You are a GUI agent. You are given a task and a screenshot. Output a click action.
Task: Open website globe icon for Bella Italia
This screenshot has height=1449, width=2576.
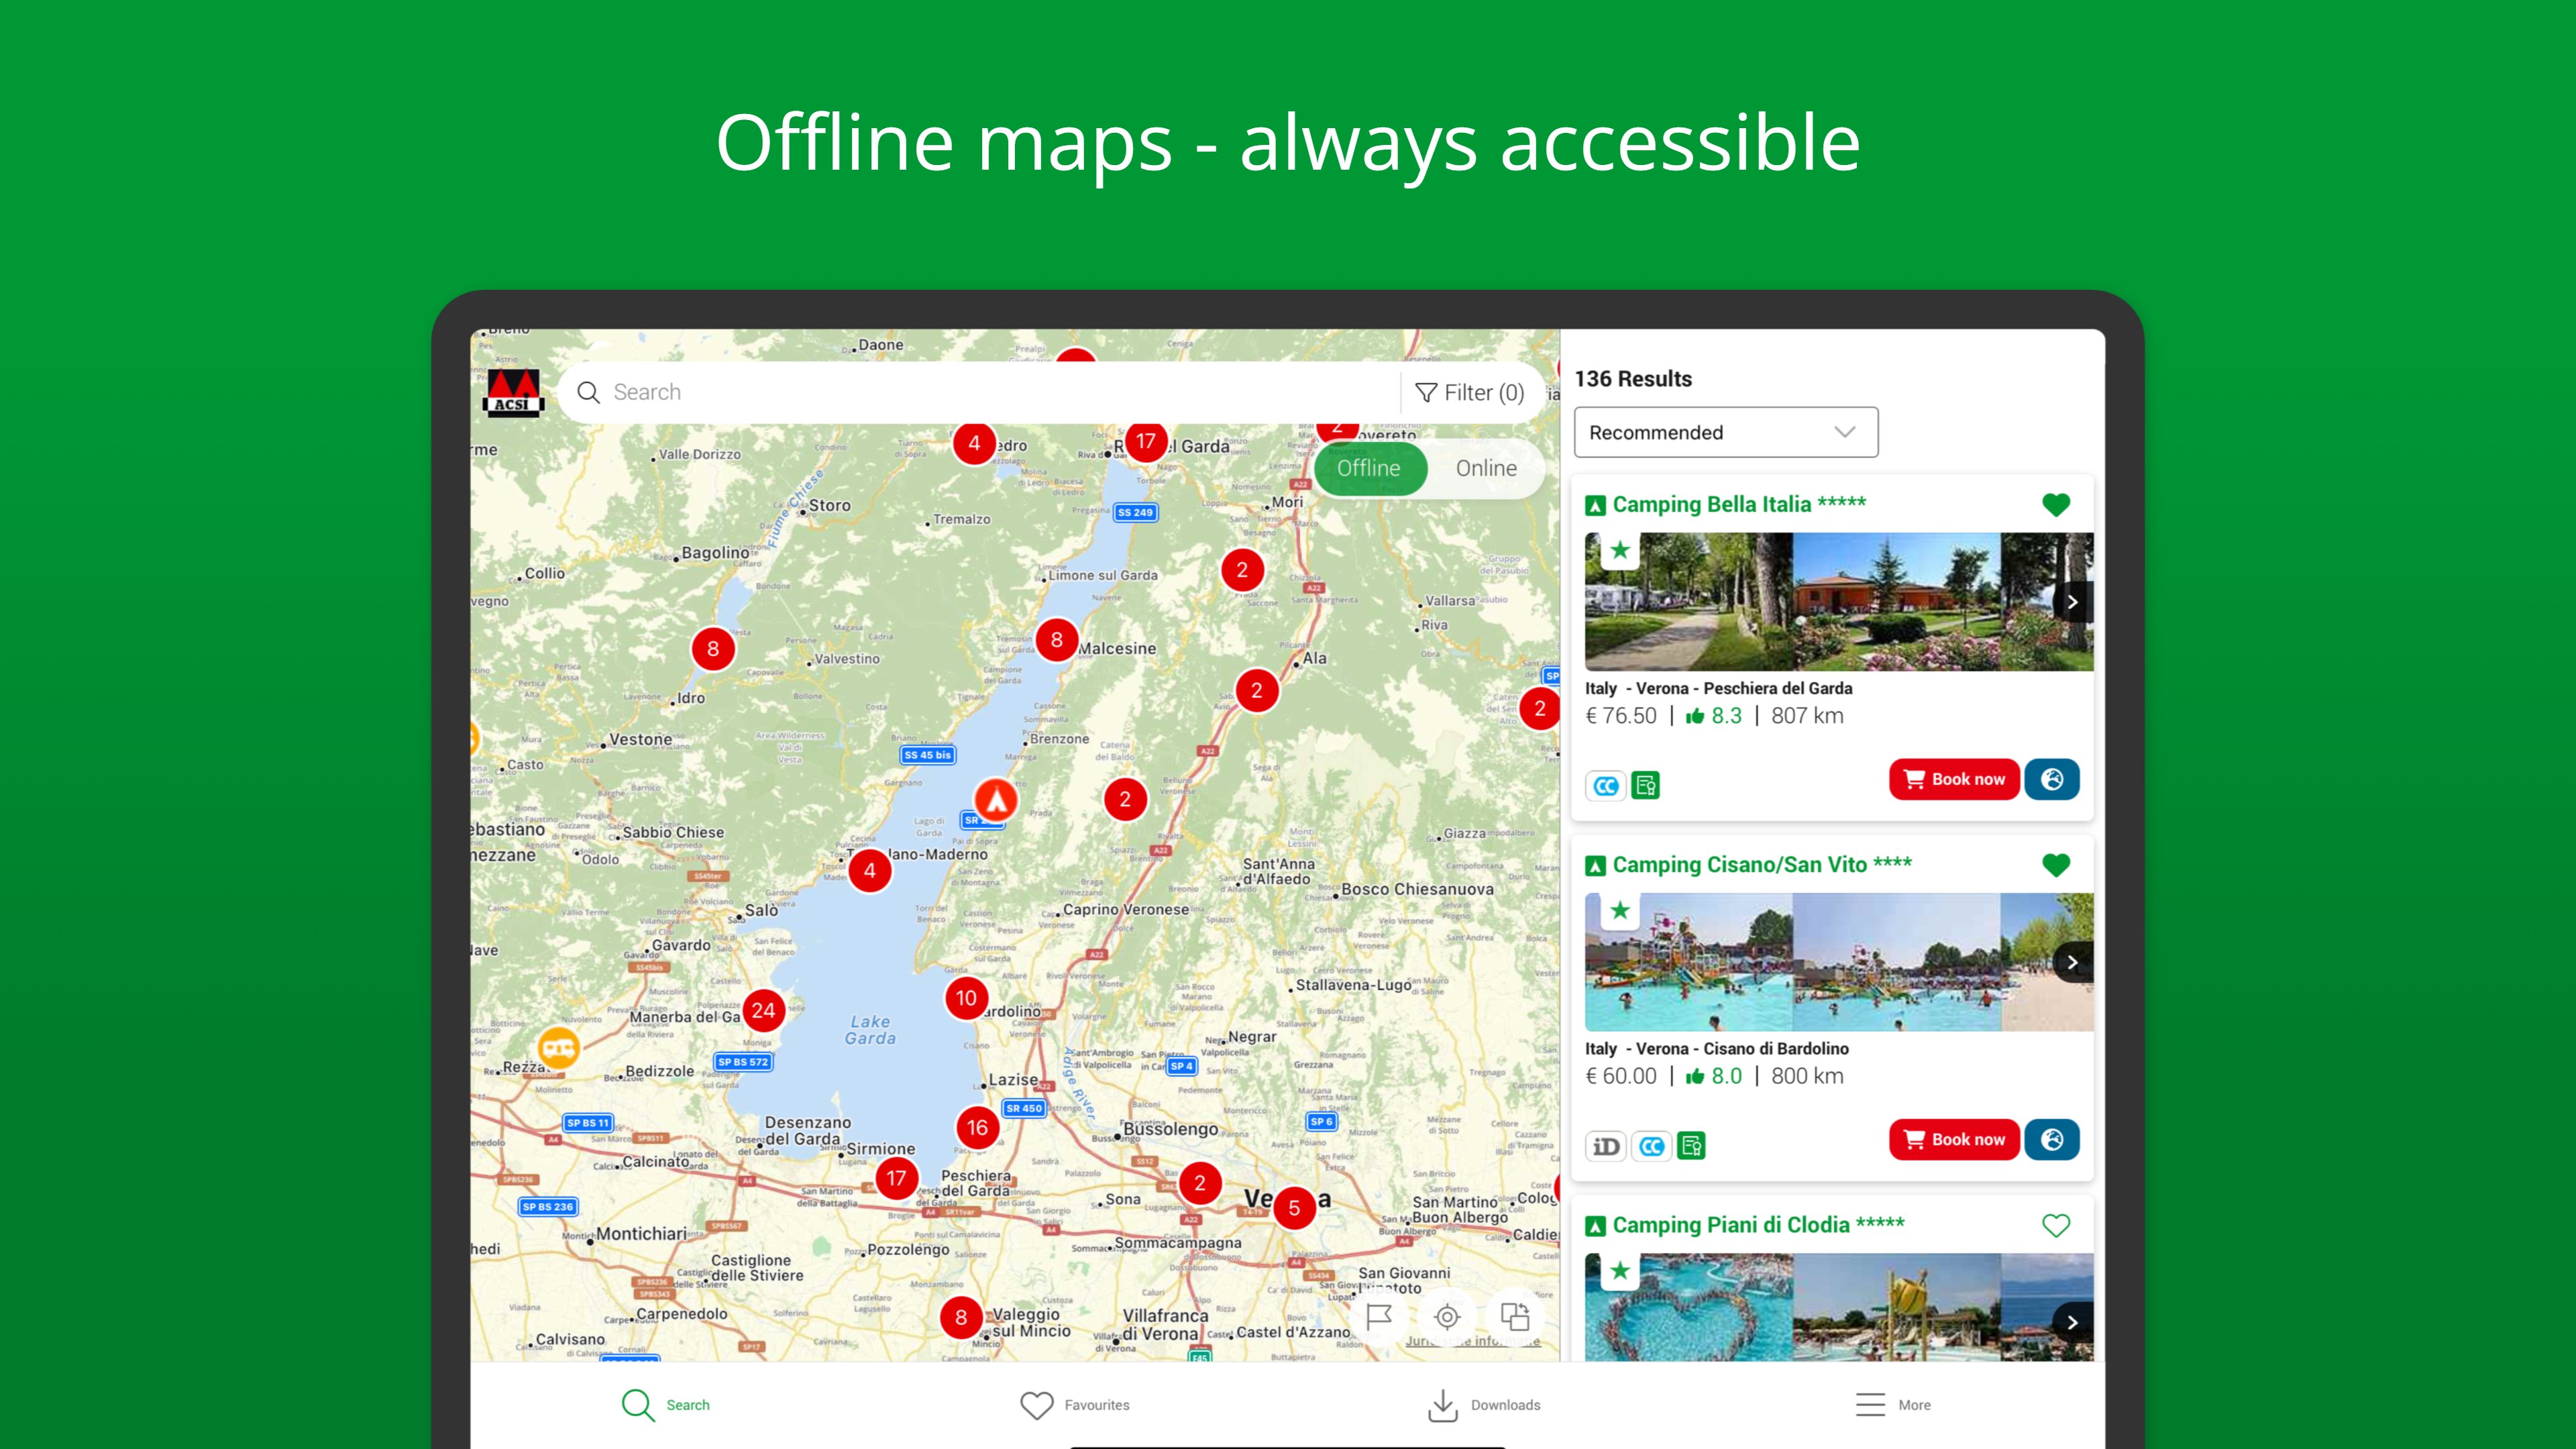2051,779
